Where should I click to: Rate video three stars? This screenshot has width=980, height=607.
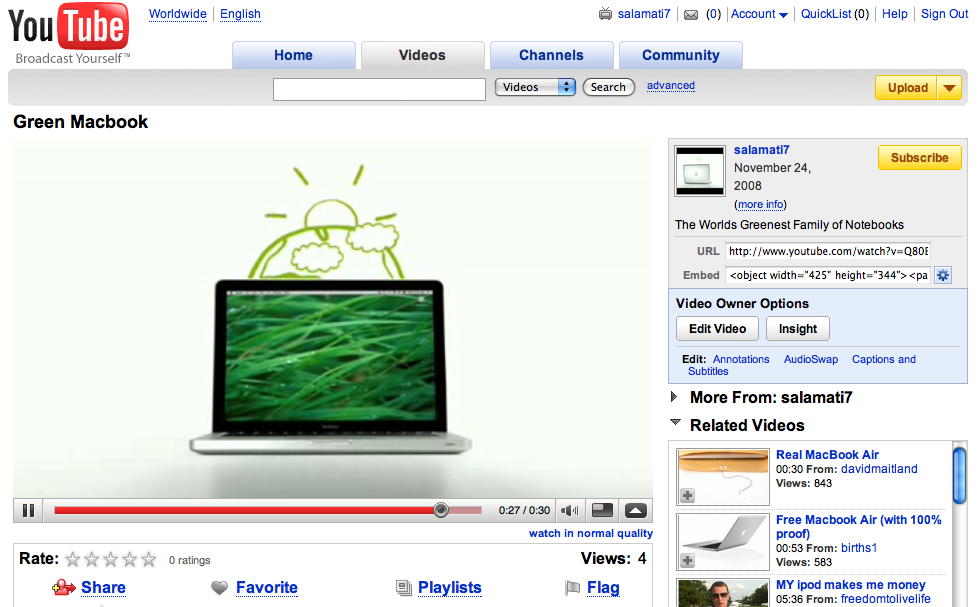pyautogui.click(x=111, y=559)
